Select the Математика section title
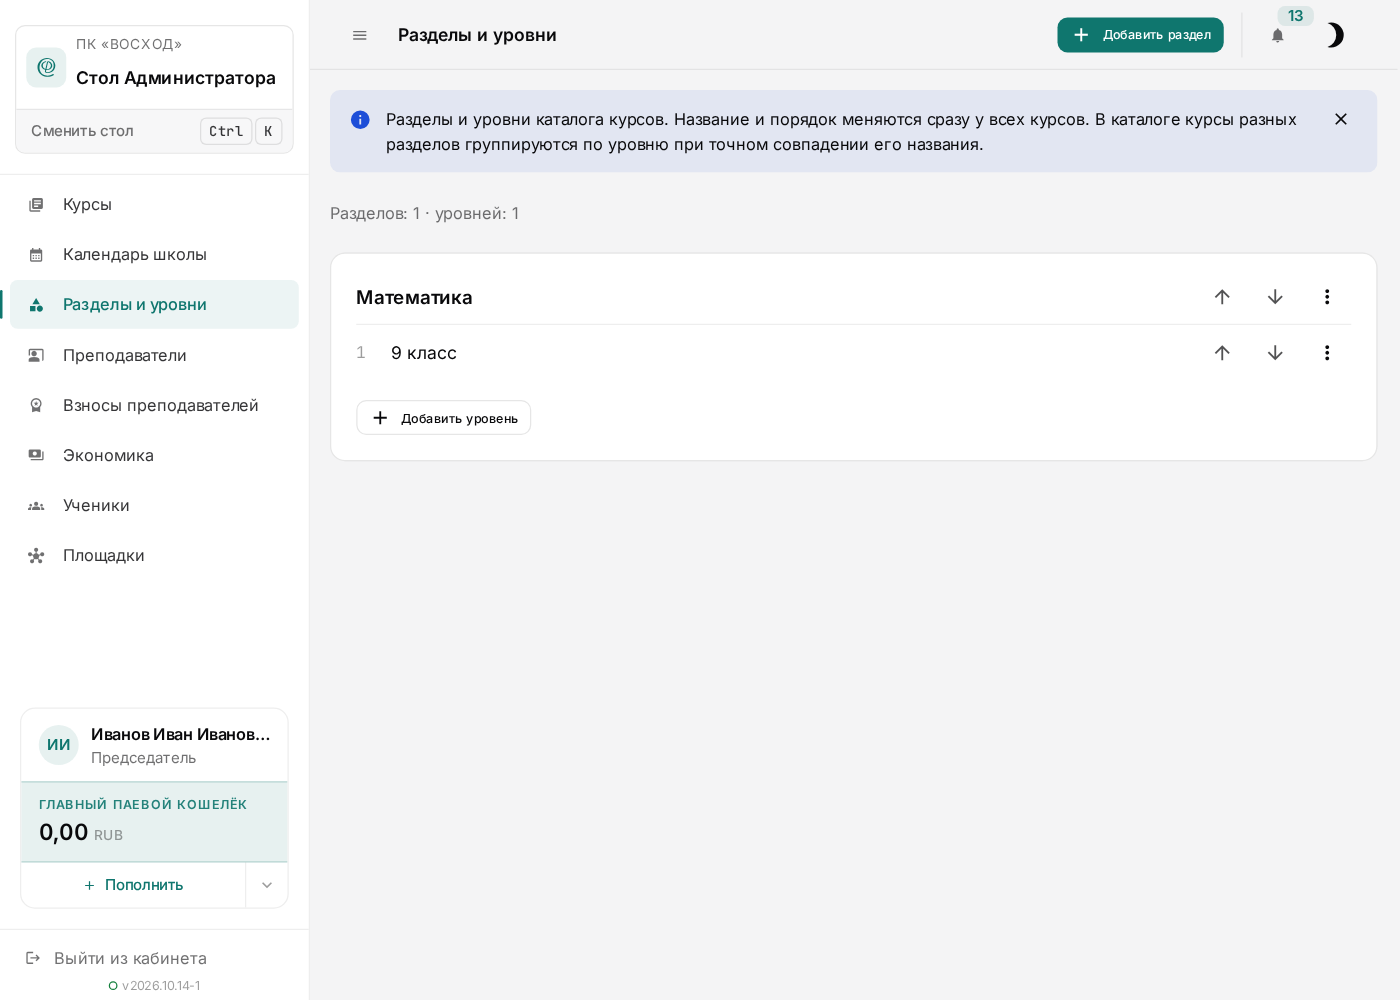The width and height of the screenshot is (1400, 1000). point(414,297)
